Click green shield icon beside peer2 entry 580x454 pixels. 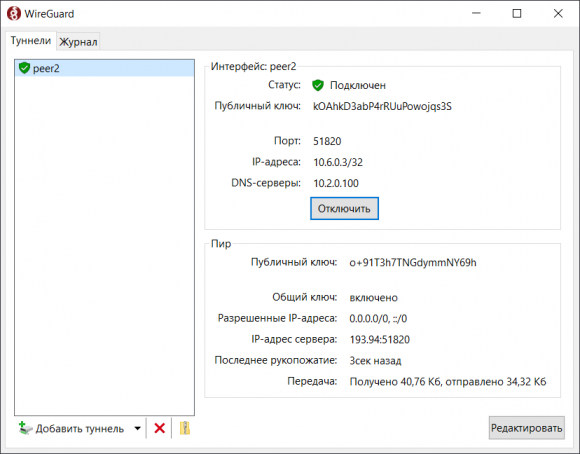pos(24,68)
